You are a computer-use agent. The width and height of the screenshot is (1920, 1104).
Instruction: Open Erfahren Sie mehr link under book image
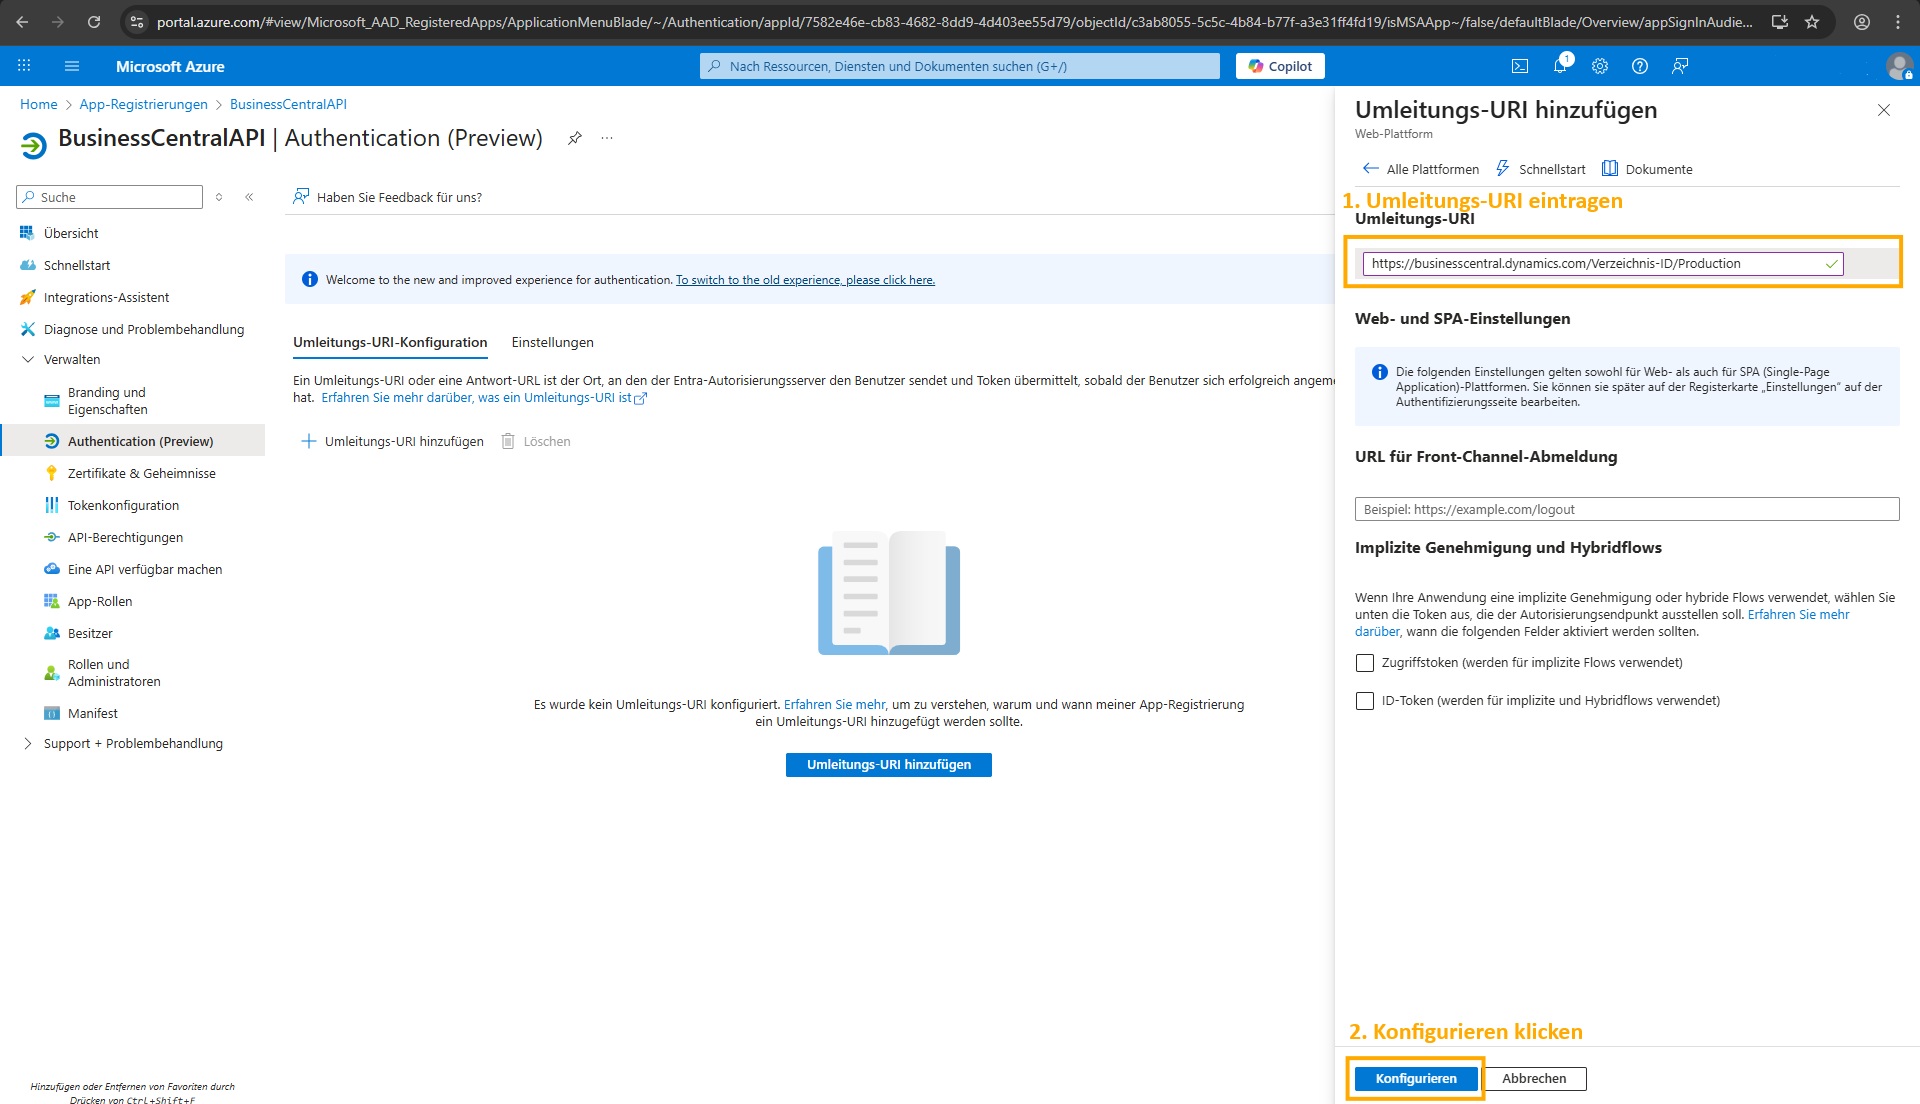834,705
